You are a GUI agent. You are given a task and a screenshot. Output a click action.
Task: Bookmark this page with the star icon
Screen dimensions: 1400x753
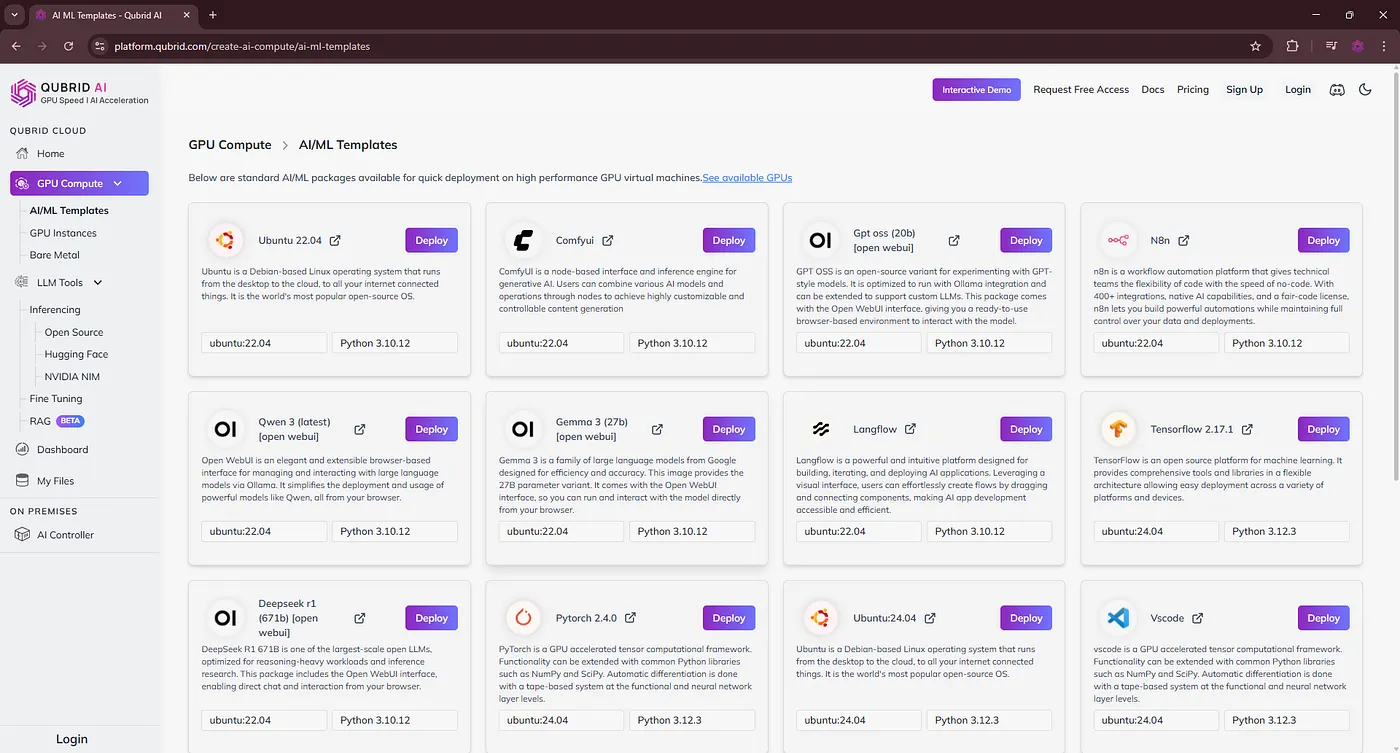[x=1255, y=46]
